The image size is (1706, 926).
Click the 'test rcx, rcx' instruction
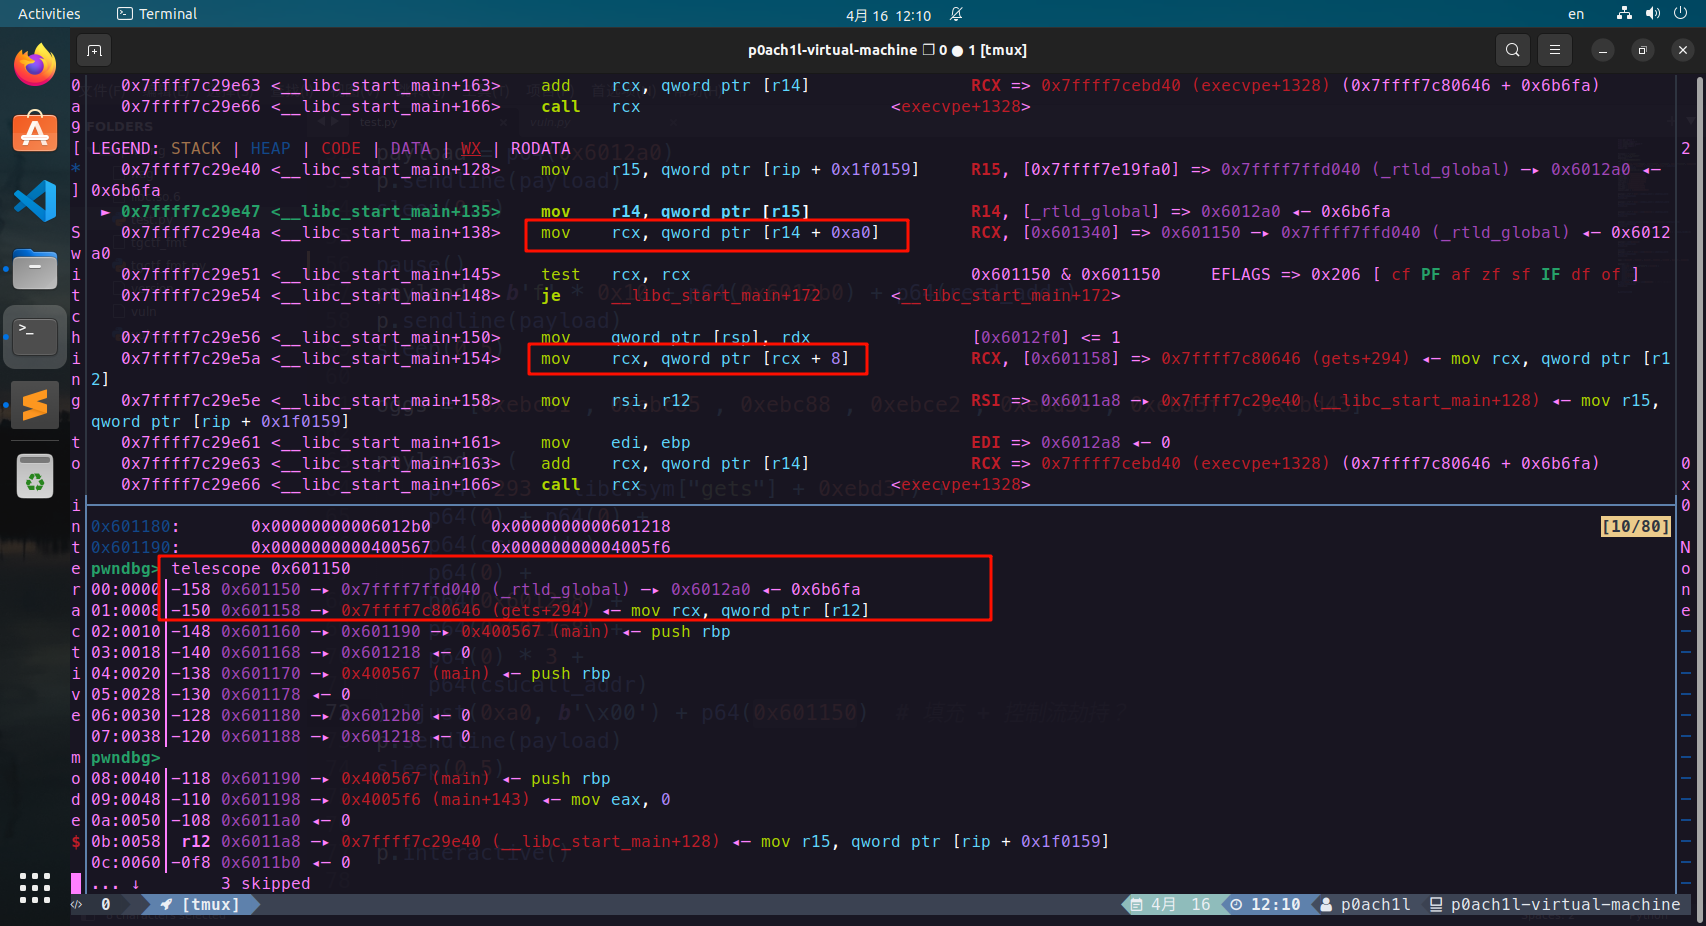[x=615, y=275]
